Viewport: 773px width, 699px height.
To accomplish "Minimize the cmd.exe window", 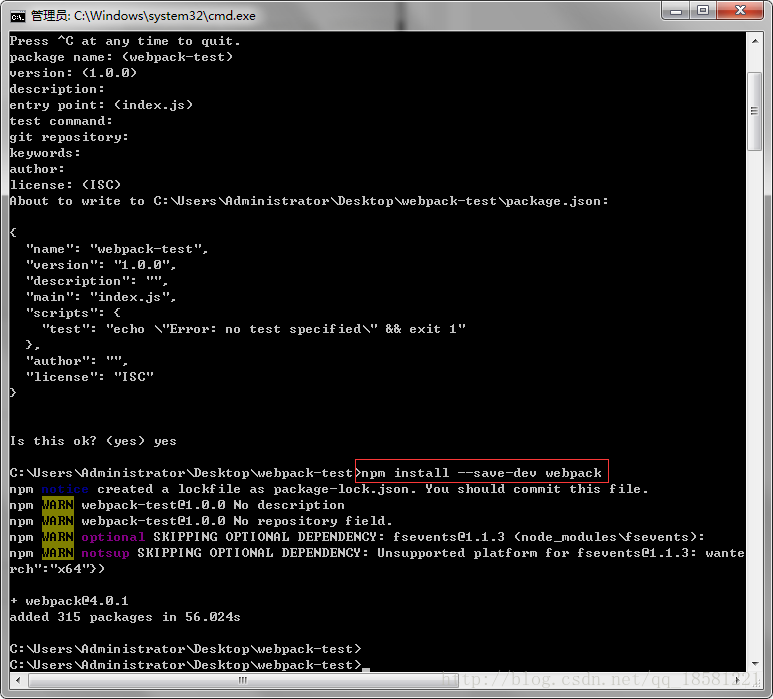I will pos(676,11).
